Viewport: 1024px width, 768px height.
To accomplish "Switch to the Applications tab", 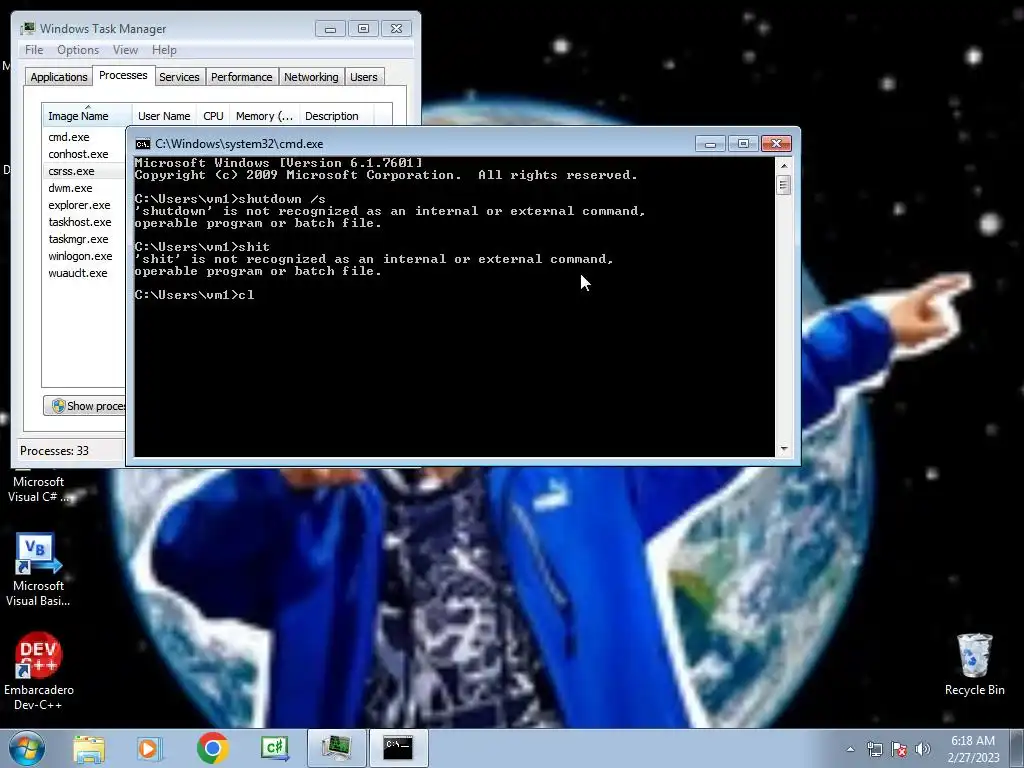I will pos(59,77).
